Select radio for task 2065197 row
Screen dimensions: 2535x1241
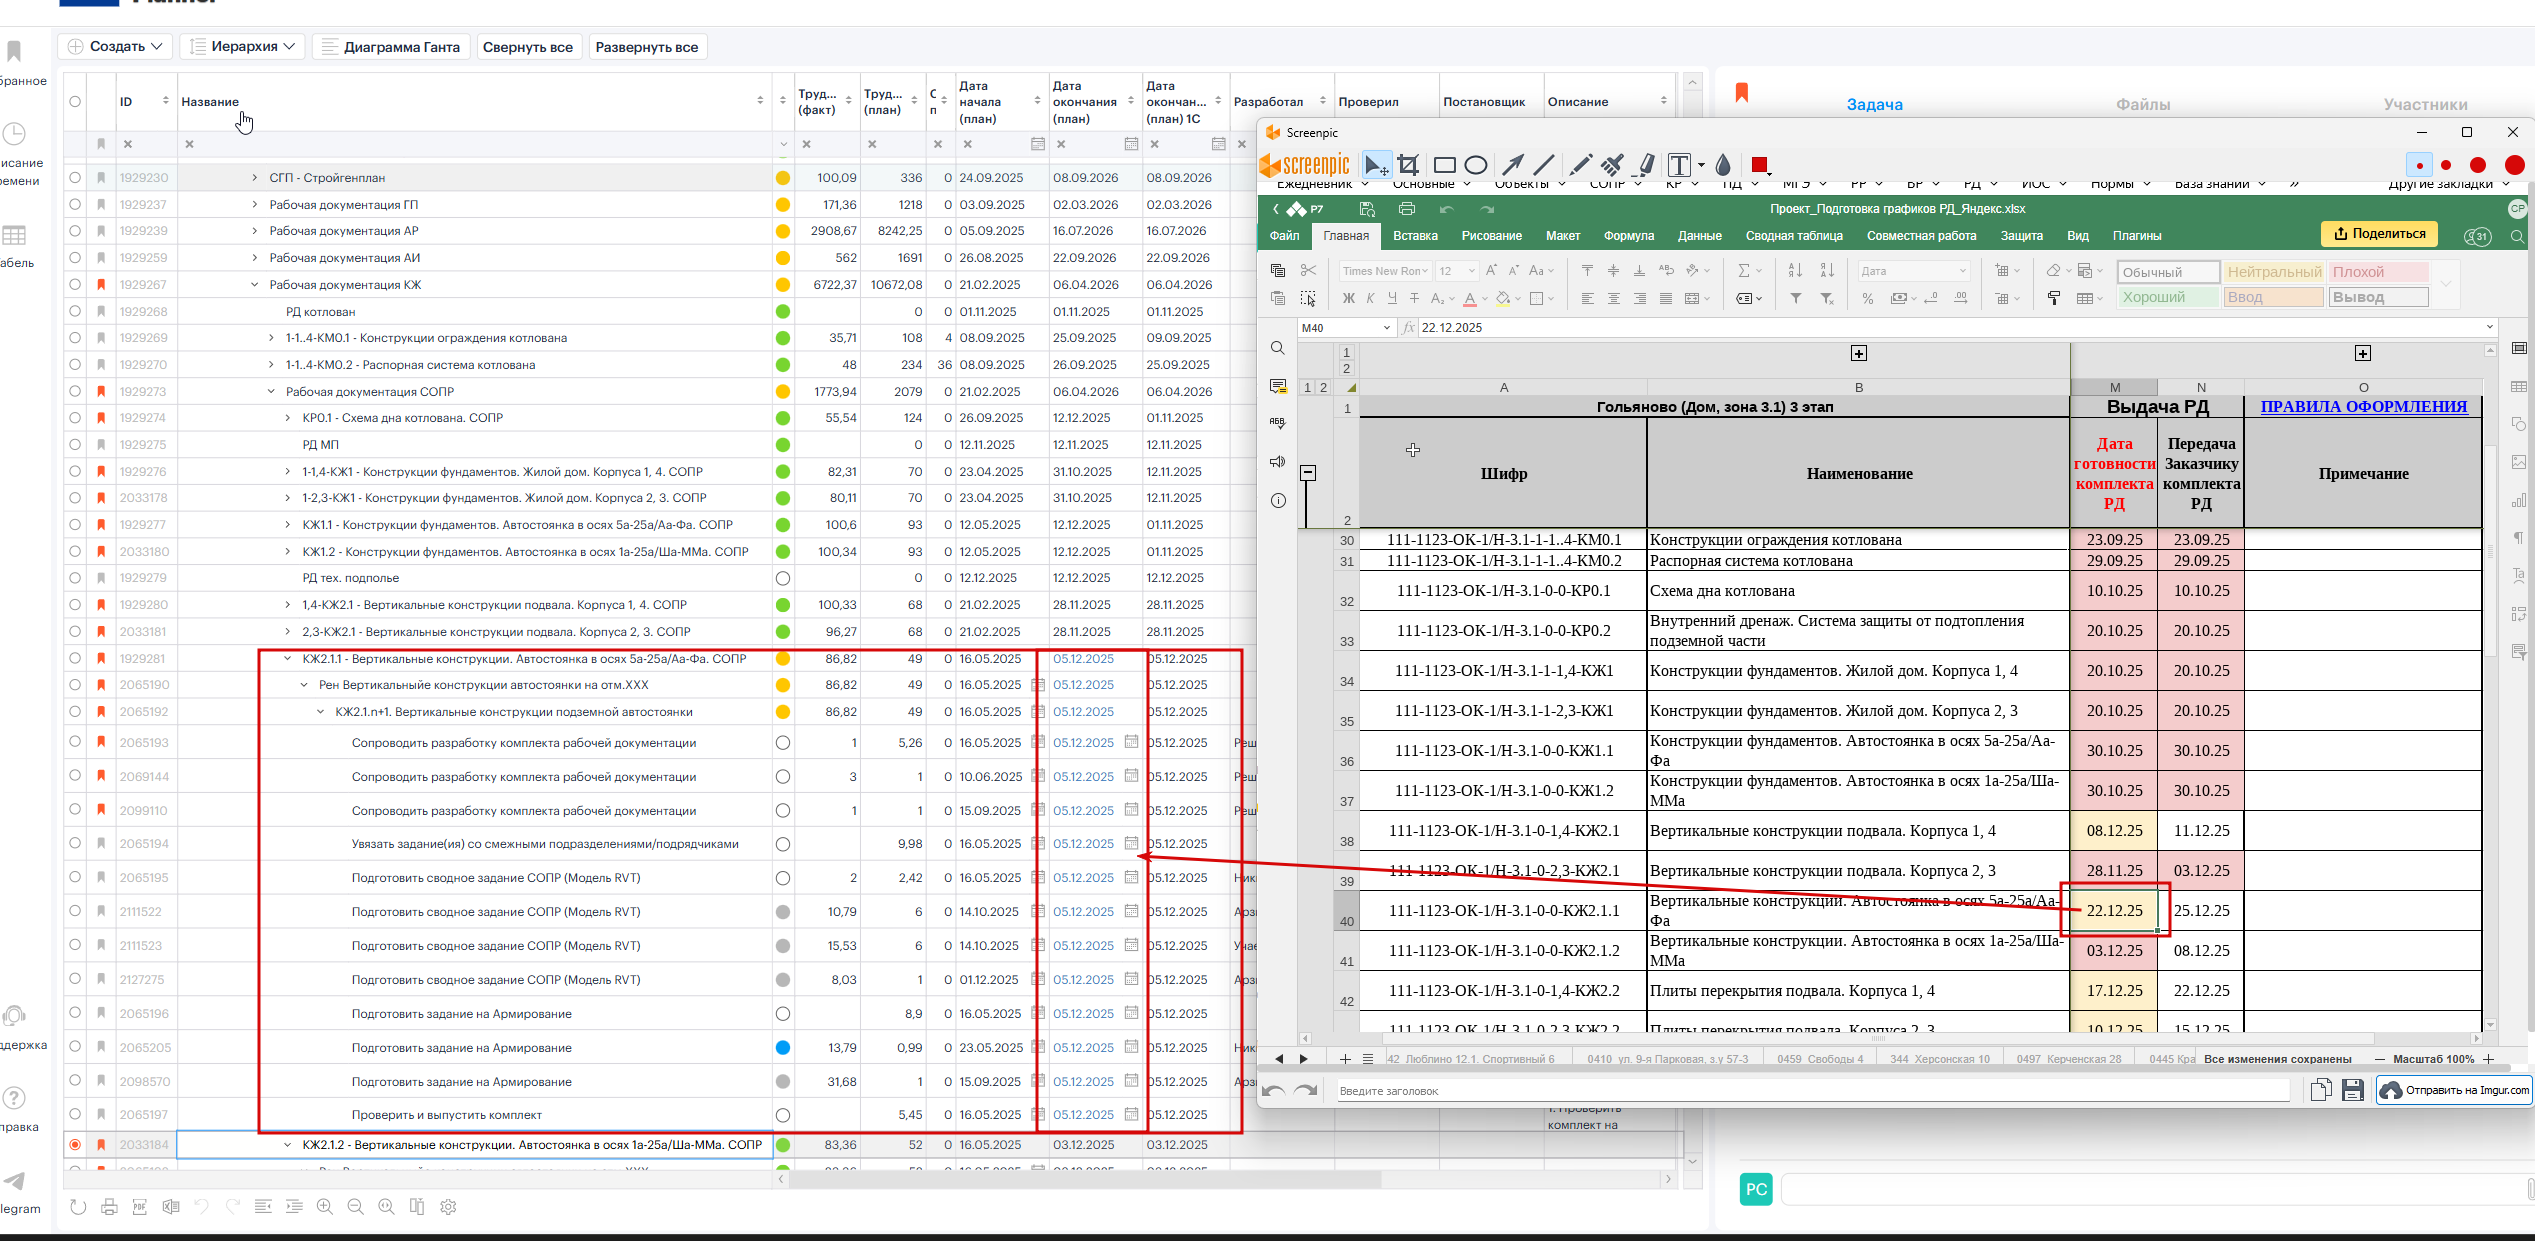click(x=75, y=1115)
